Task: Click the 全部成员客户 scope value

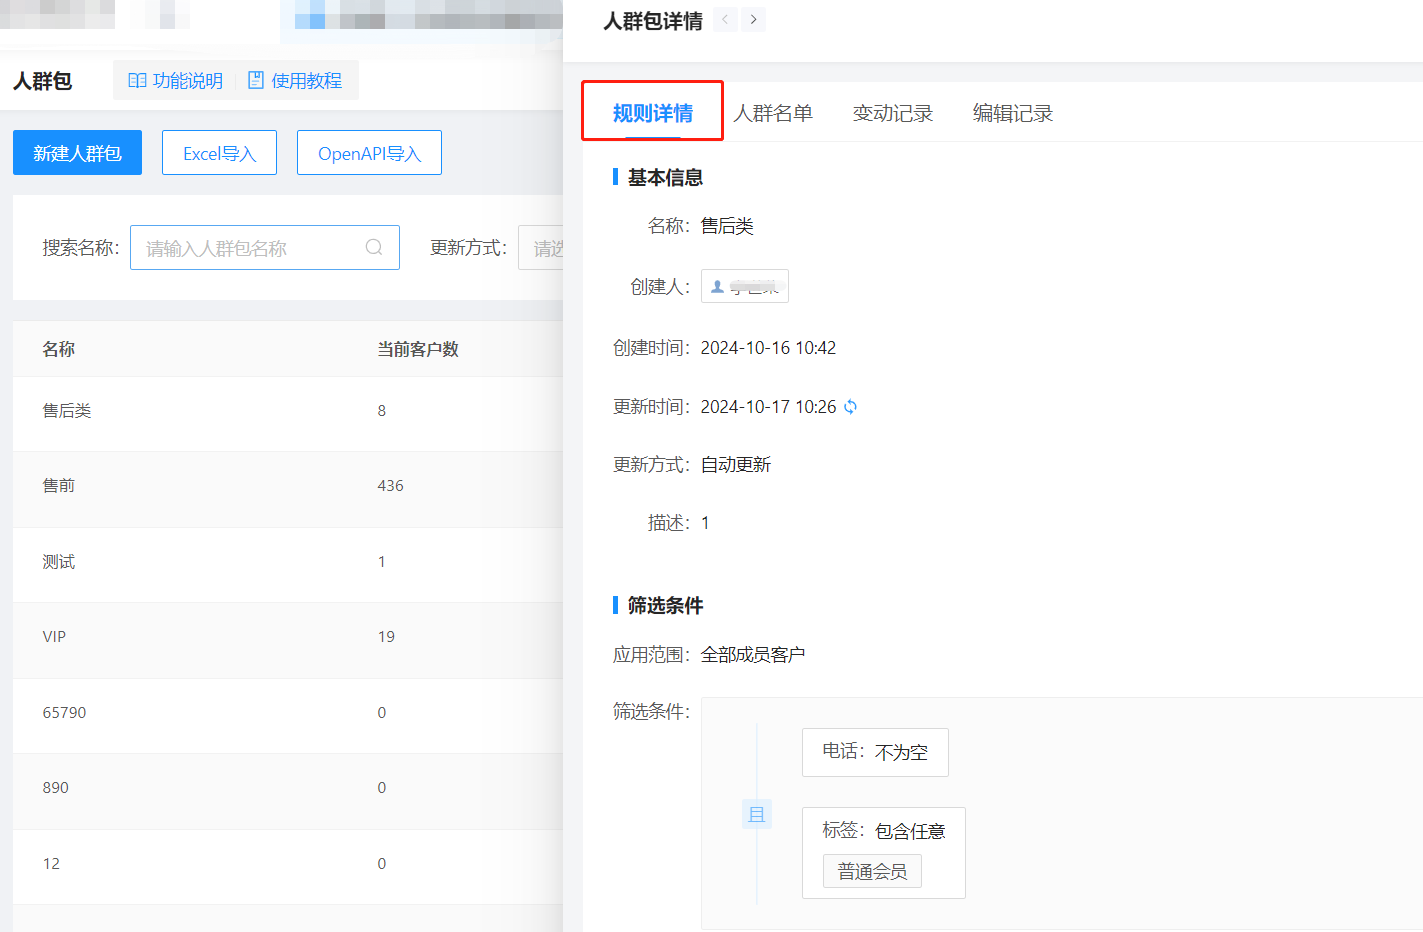Action: [x=753, y=655]
